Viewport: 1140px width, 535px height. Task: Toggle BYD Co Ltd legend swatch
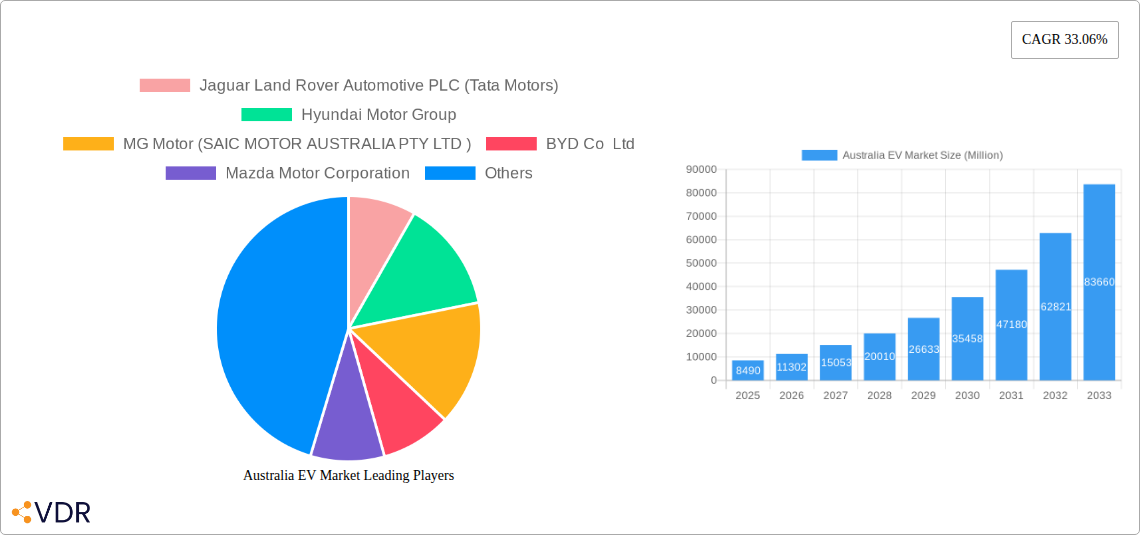point(511,144)
